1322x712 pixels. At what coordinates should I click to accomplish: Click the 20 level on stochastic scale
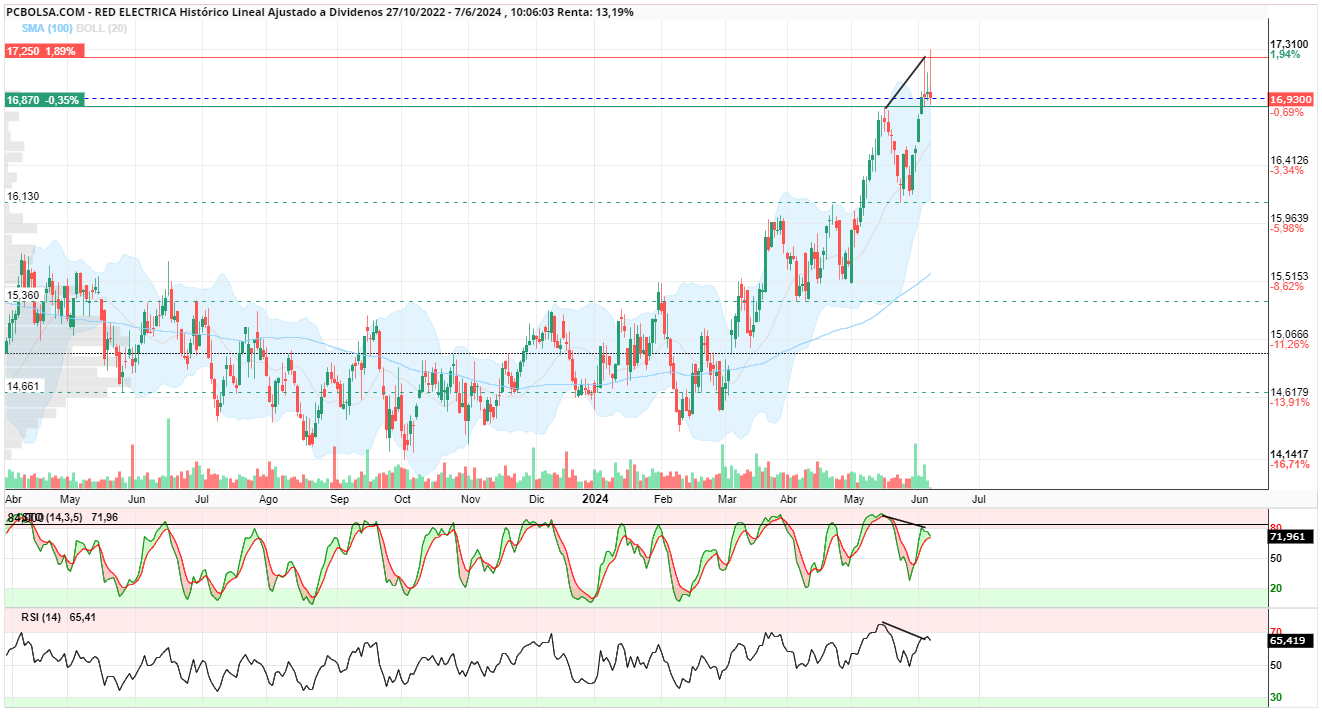(x=1276, y=589)
